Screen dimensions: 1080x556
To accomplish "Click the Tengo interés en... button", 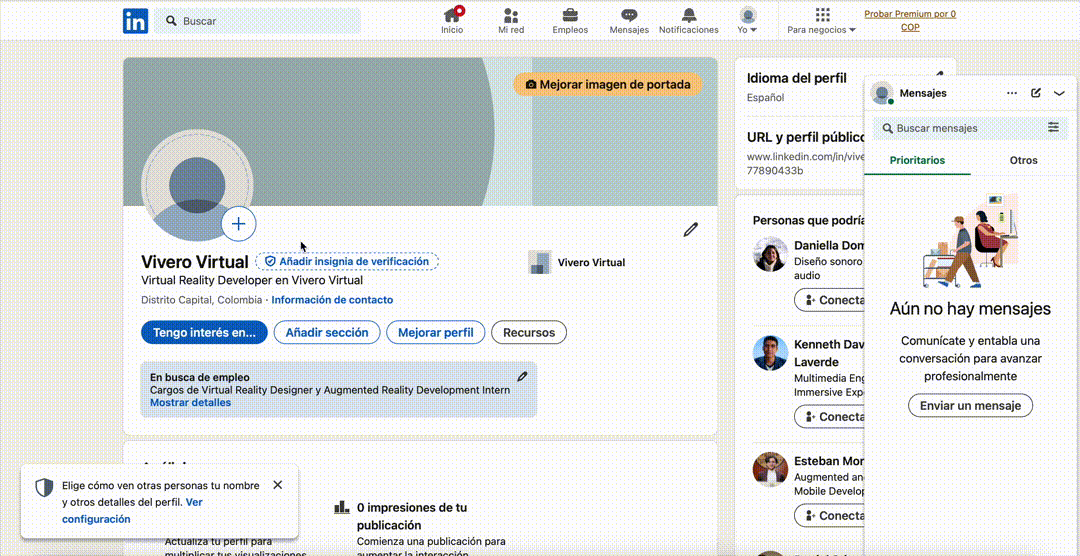I will (204, 332).
